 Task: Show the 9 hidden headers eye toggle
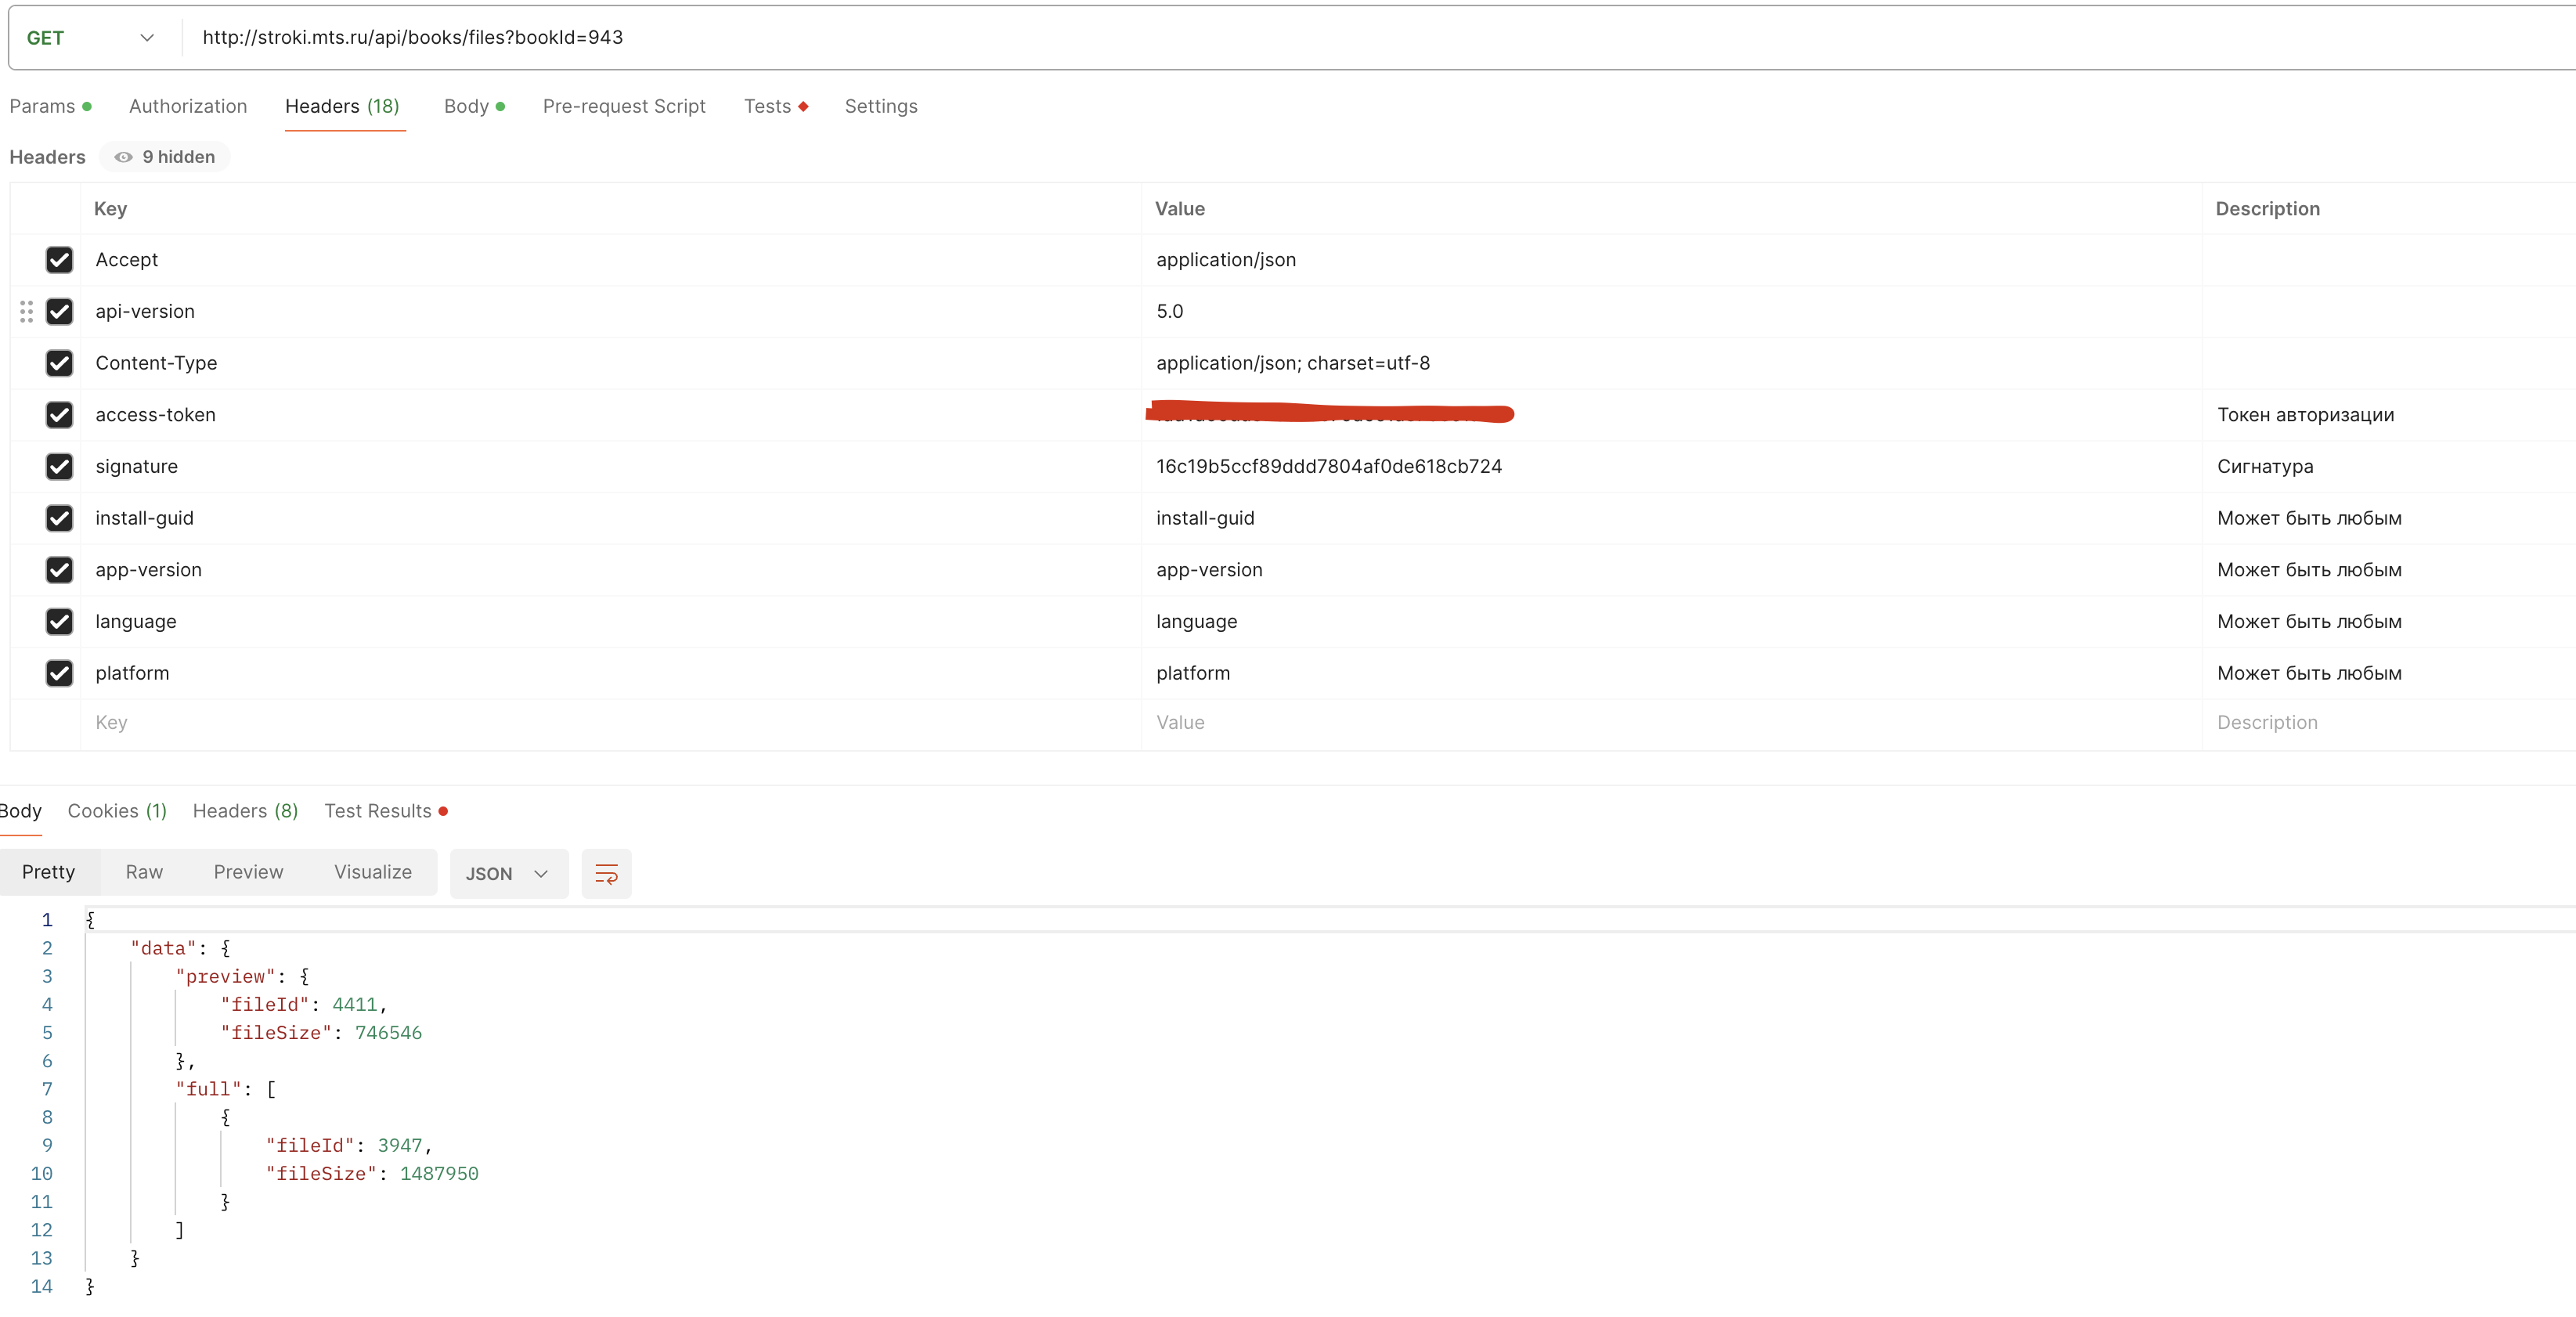tap(165, 157)
